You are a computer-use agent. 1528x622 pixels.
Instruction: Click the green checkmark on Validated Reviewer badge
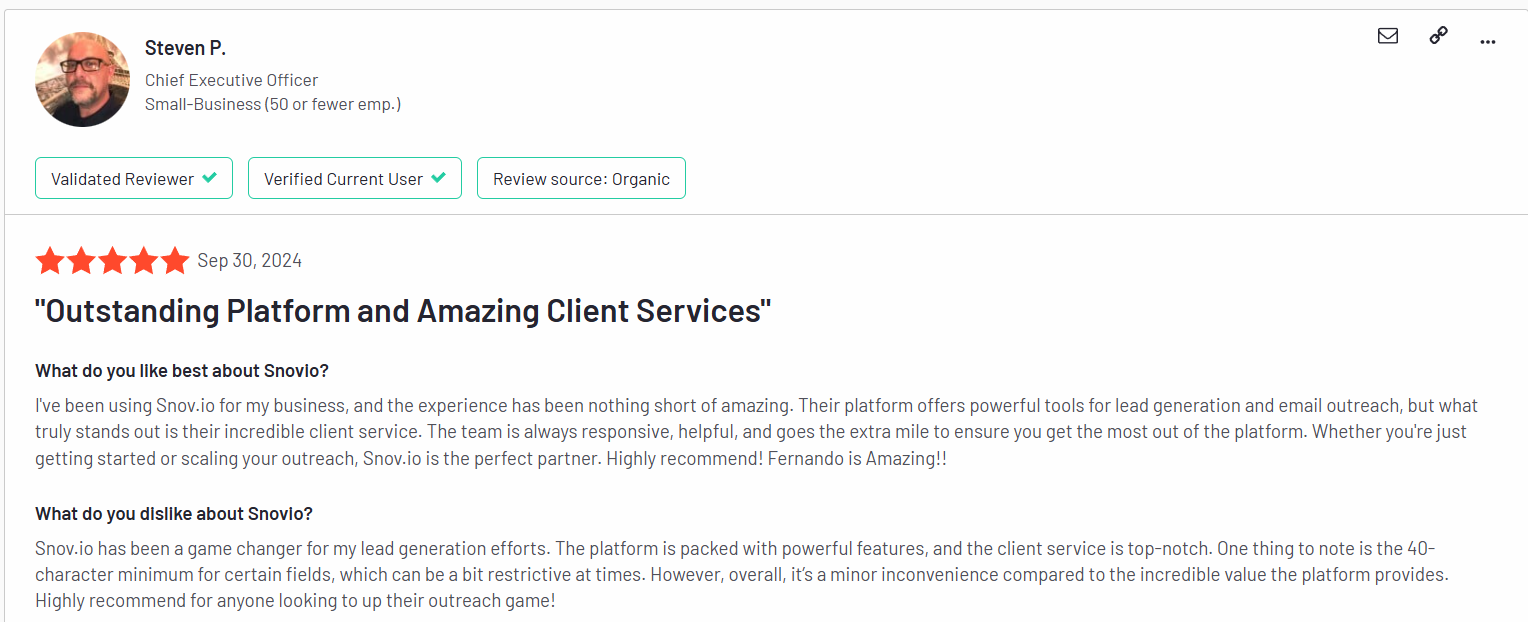tap(210, 177)
